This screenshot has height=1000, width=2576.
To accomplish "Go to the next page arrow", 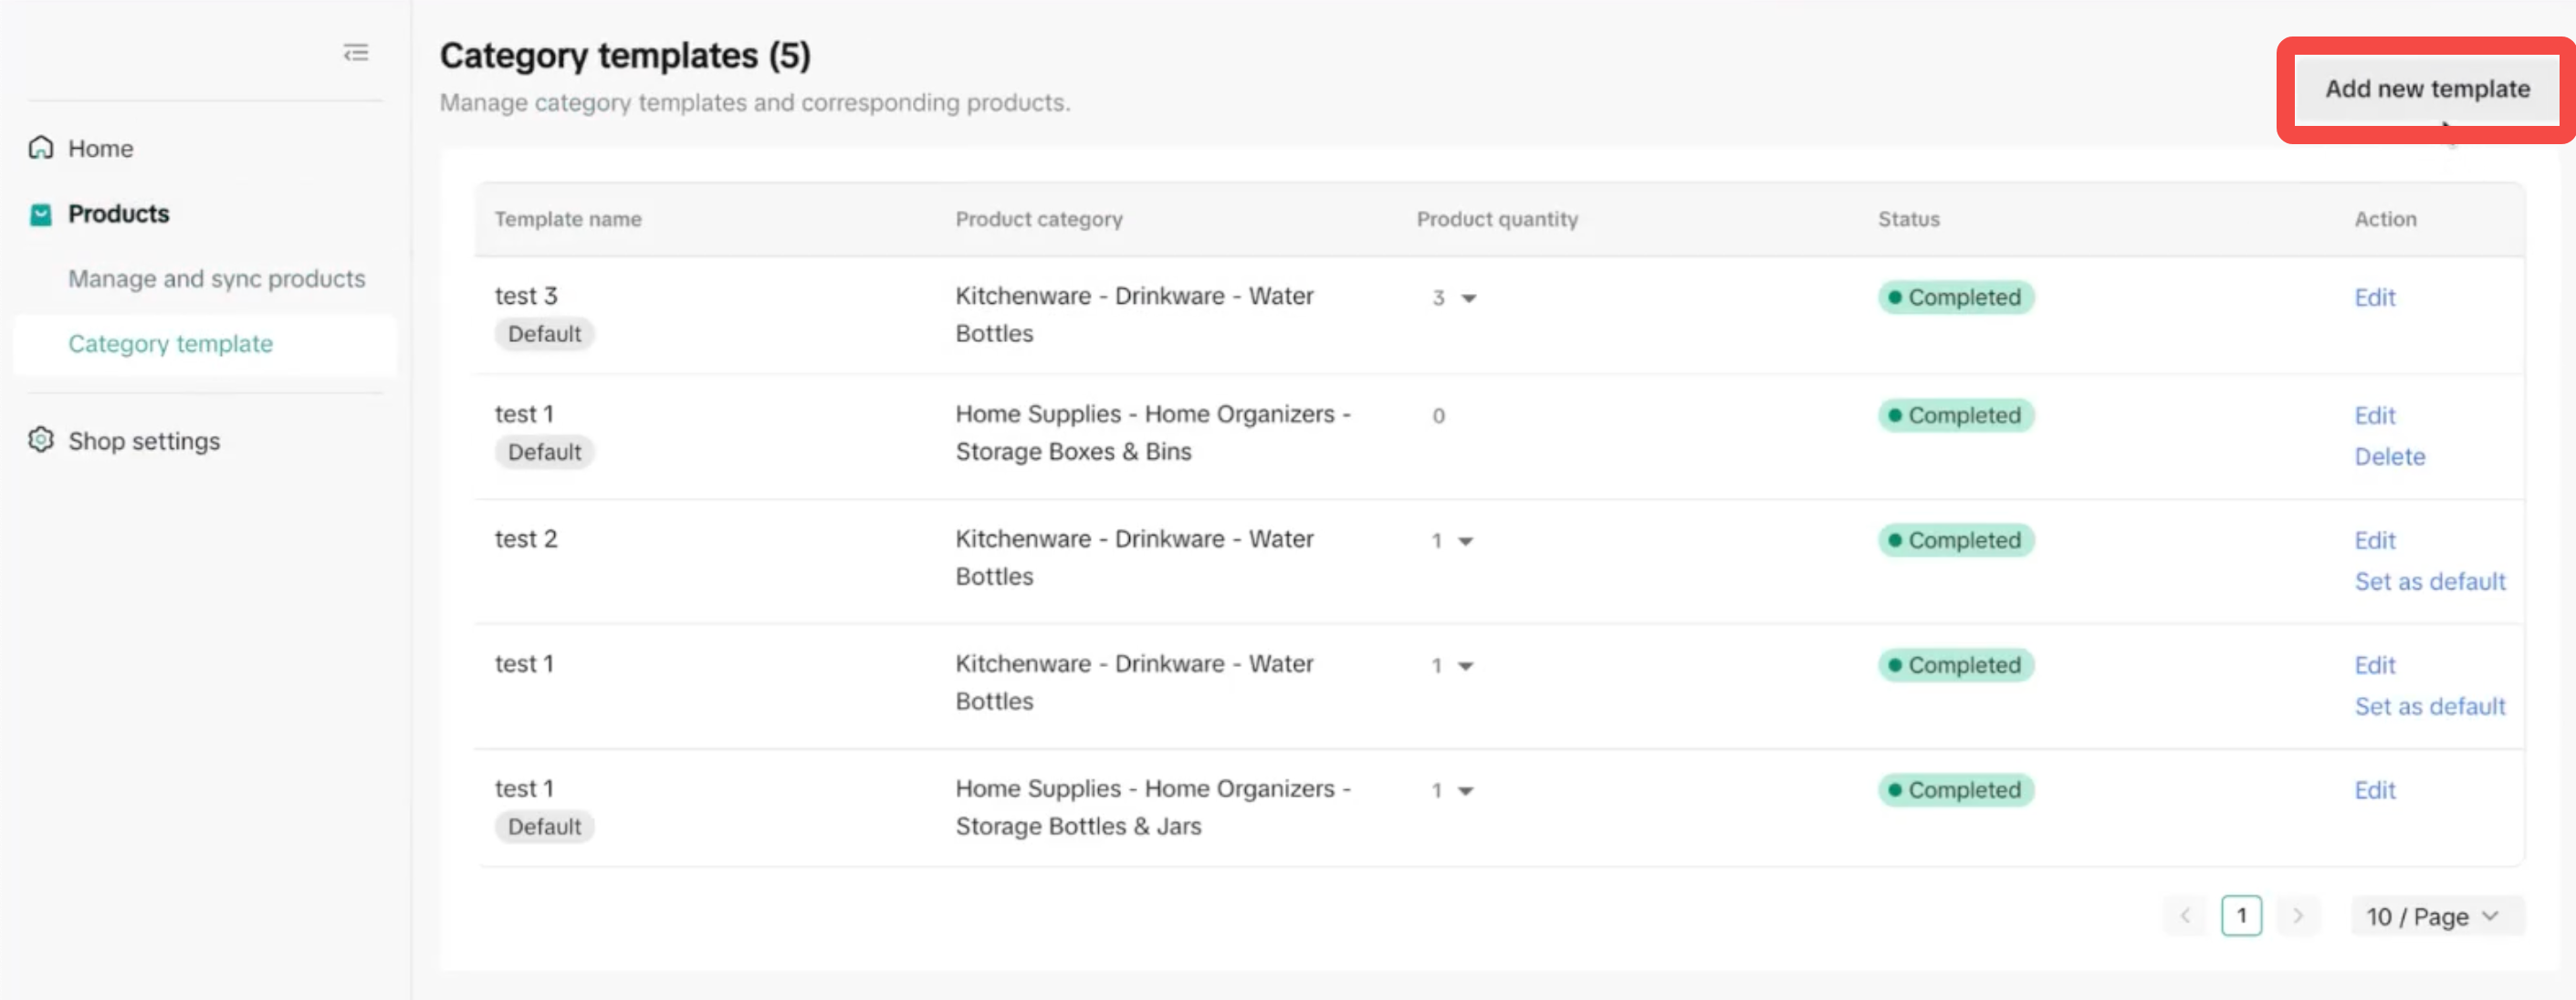I will (x=2298, y=916).
